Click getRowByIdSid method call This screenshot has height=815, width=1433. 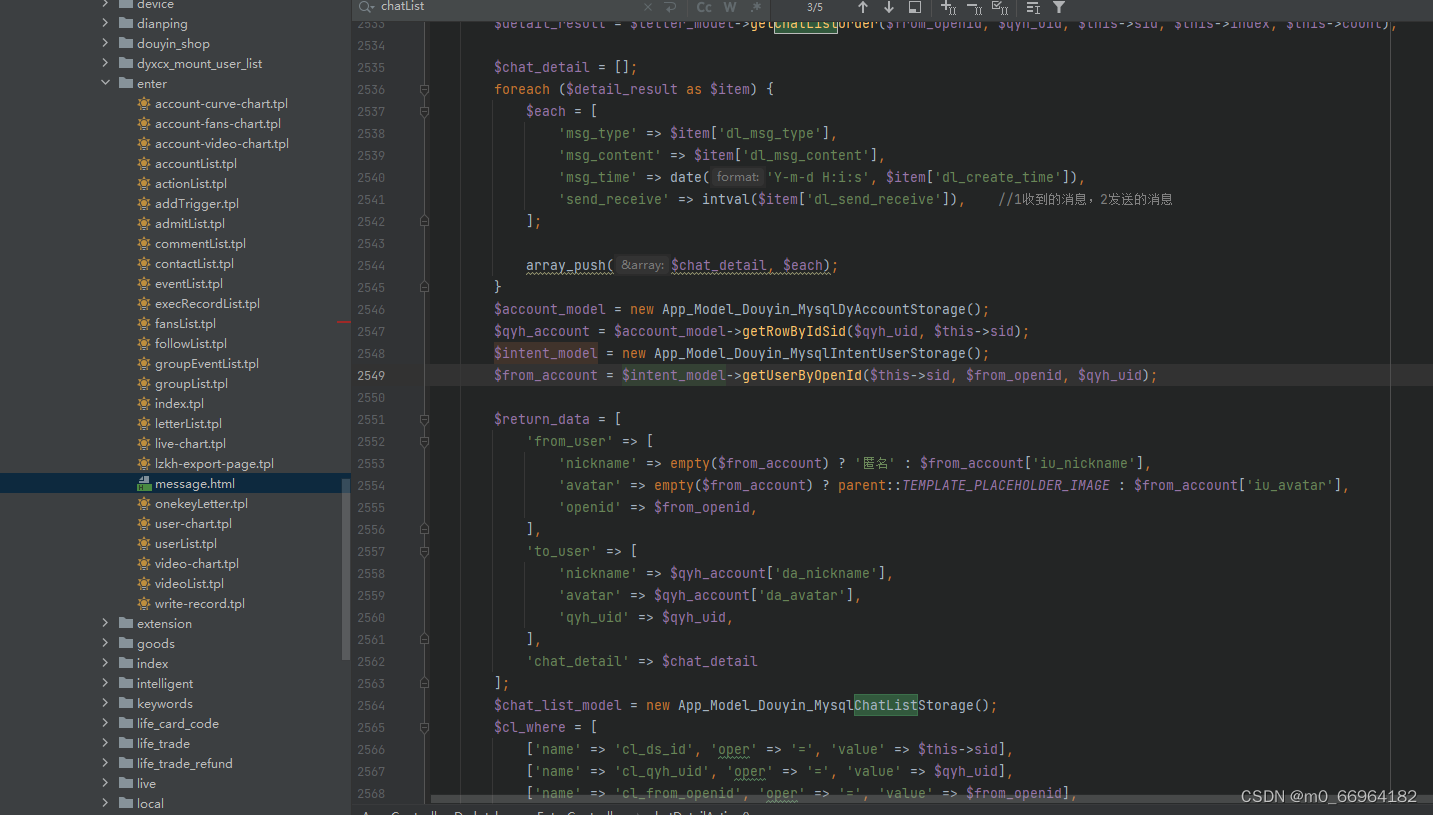pos(794,332)
